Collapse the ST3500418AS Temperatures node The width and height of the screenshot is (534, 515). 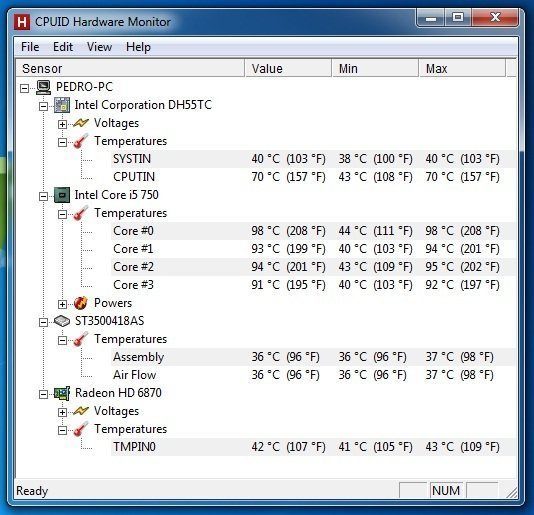62,340
